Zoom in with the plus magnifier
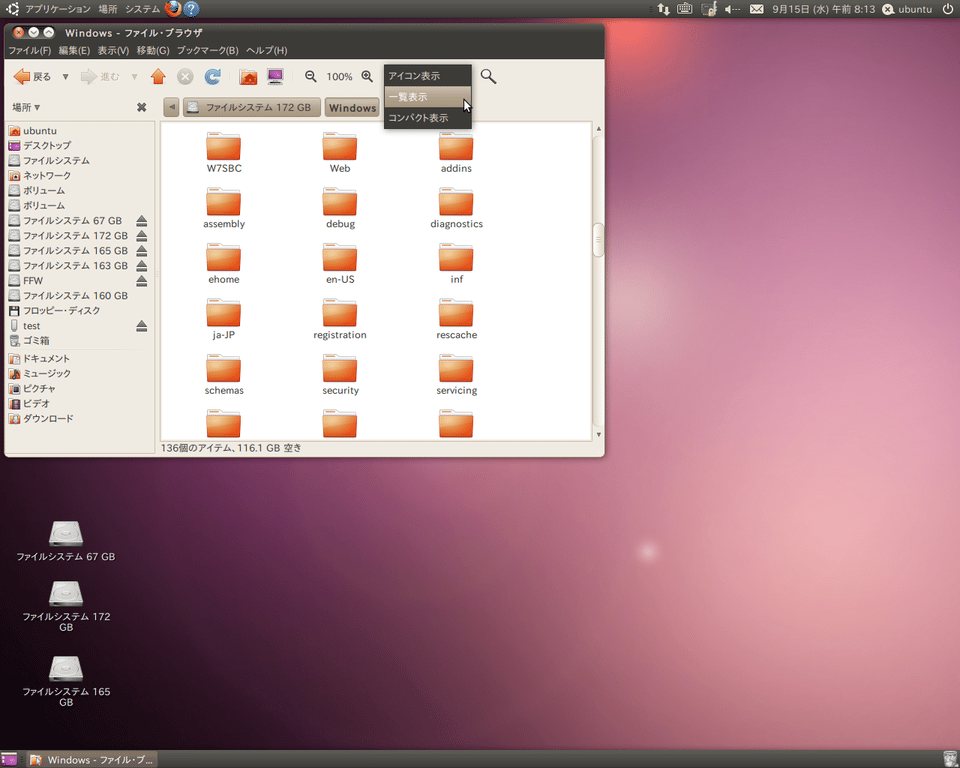Screen dimensions: 960x768 click(367, 77)
